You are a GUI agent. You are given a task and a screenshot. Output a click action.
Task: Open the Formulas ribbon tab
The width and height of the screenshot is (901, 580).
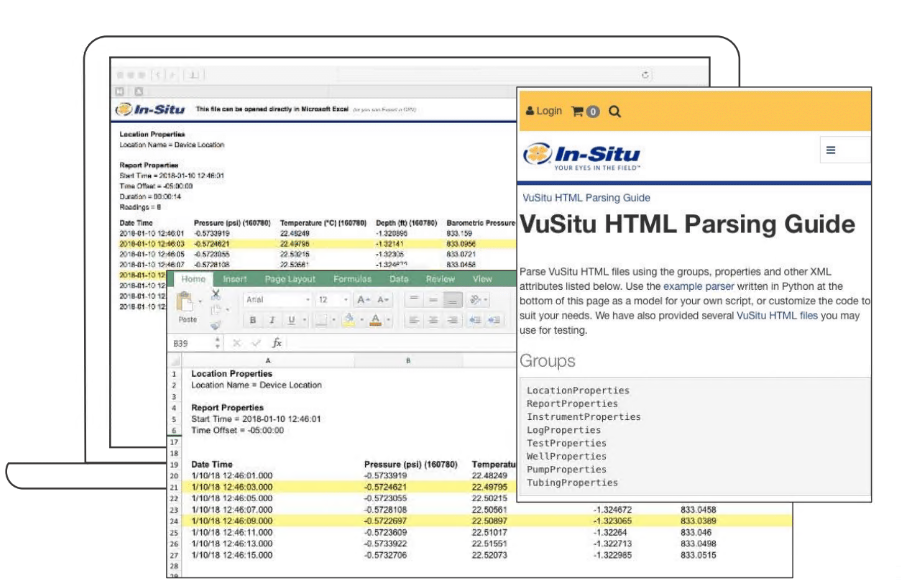click(352, 279)
